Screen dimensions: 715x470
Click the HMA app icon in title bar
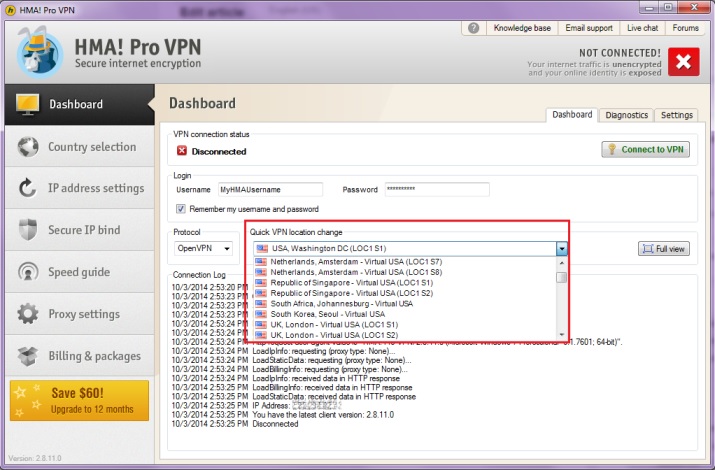pos(10,10)
